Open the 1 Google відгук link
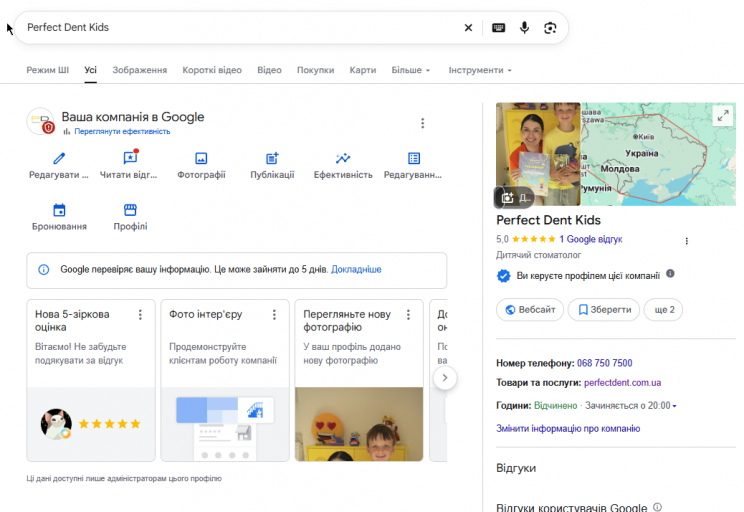This screenshot has height=512, width=744. pyautogui.click(x=591, y=239)
